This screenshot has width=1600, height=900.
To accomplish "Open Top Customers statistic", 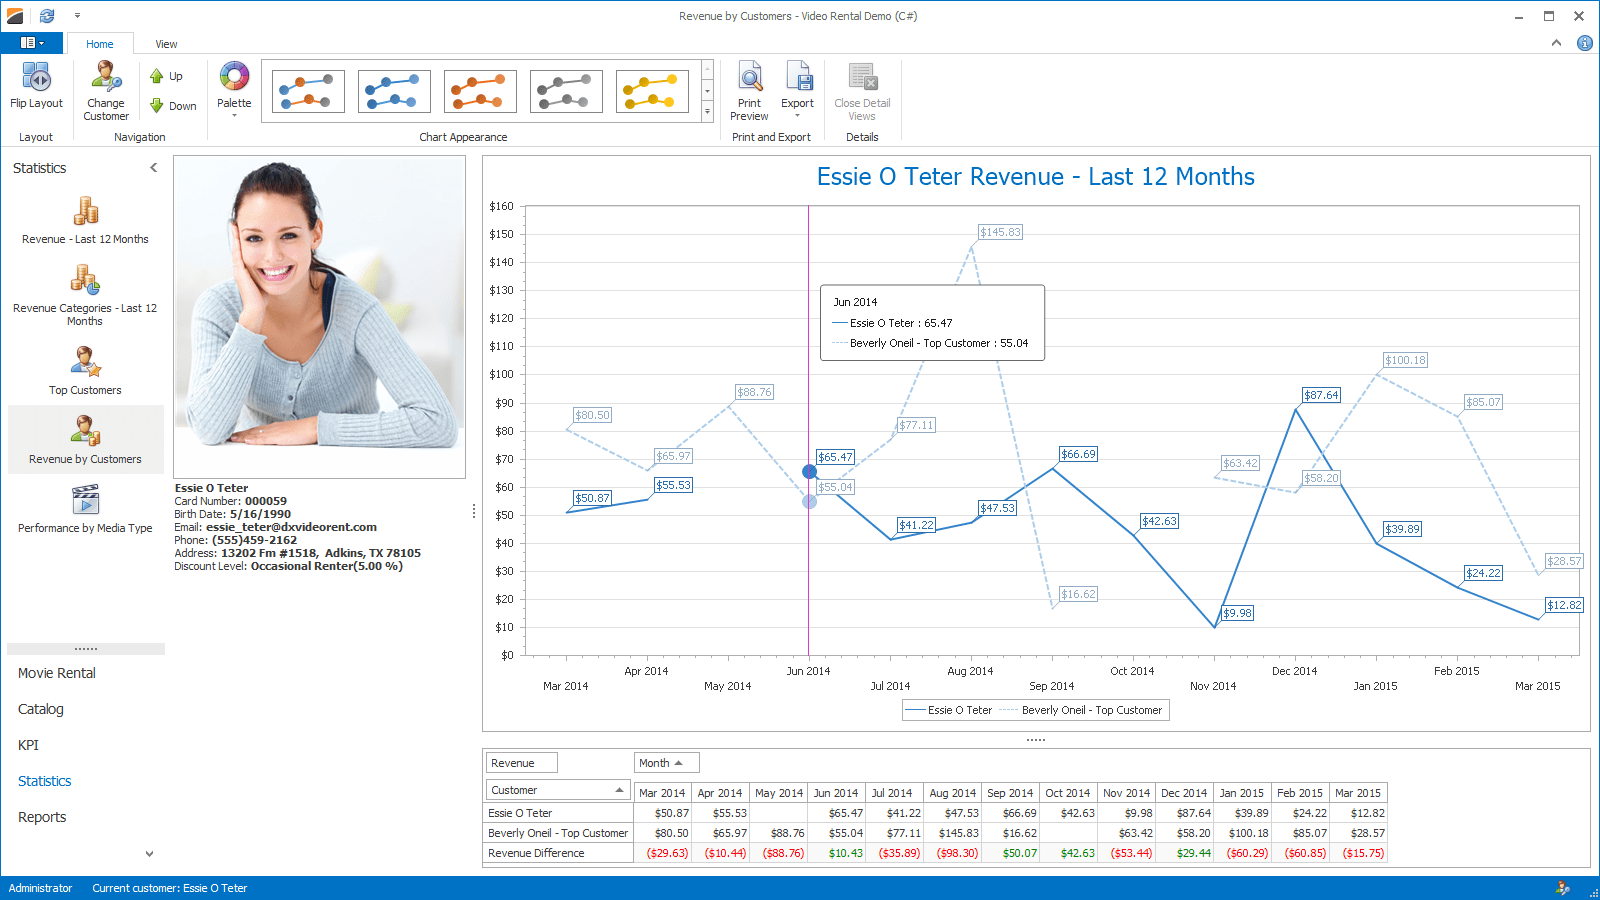I will coord(85,370).
